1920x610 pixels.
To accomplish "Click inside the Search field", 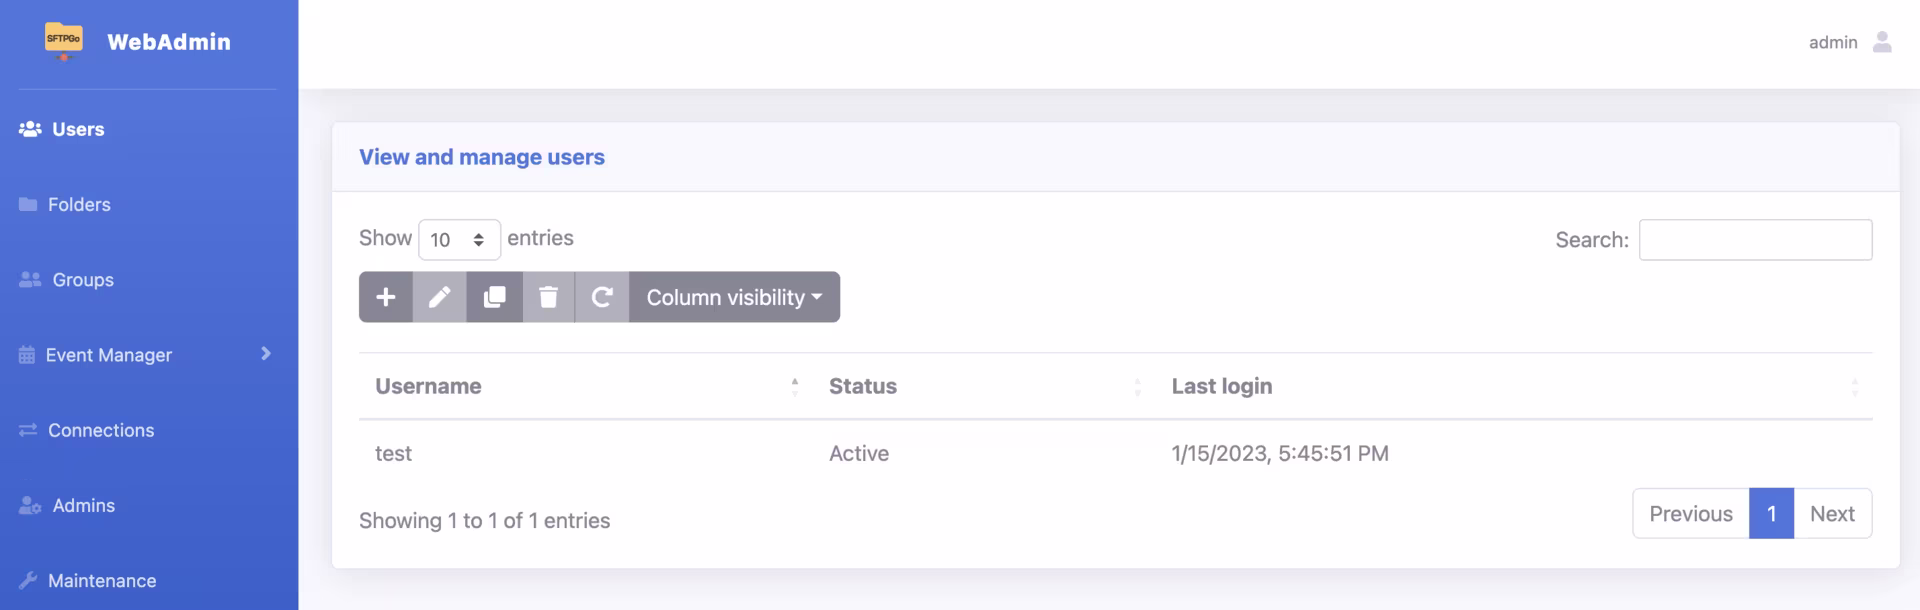I will click(1755, 239).
